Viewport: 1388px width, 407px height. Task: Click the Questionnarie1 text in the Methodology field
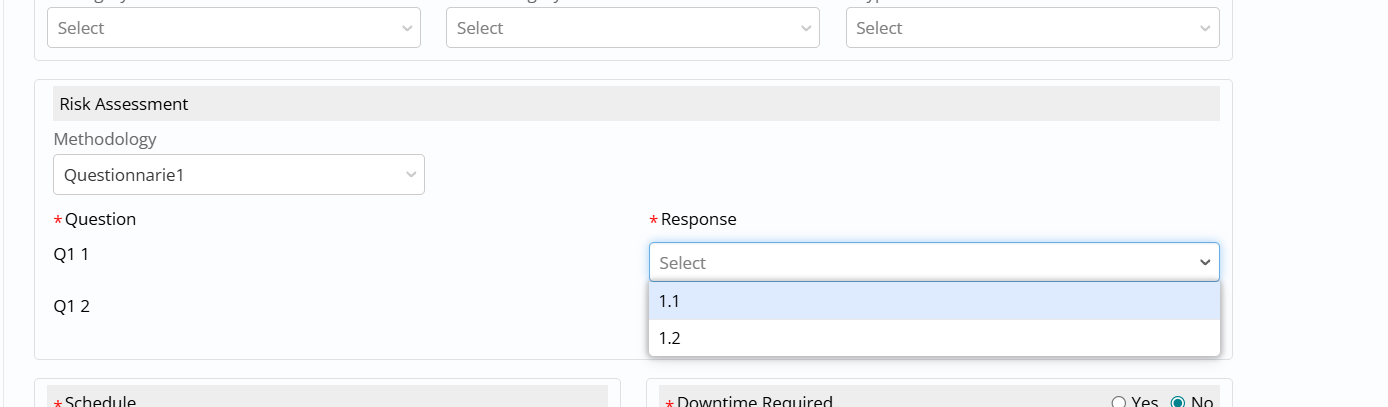[124, 175]
